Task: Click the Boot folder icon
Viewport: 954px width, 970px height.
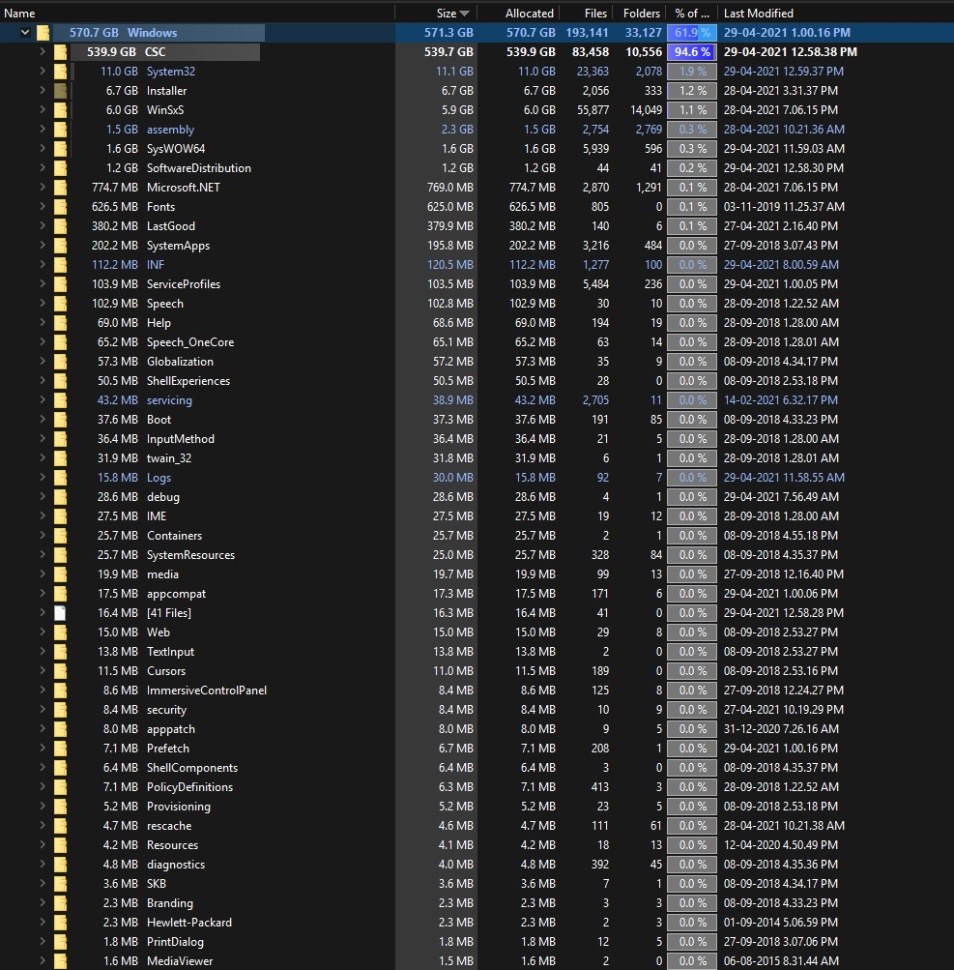Action: (x=60, y=419)
